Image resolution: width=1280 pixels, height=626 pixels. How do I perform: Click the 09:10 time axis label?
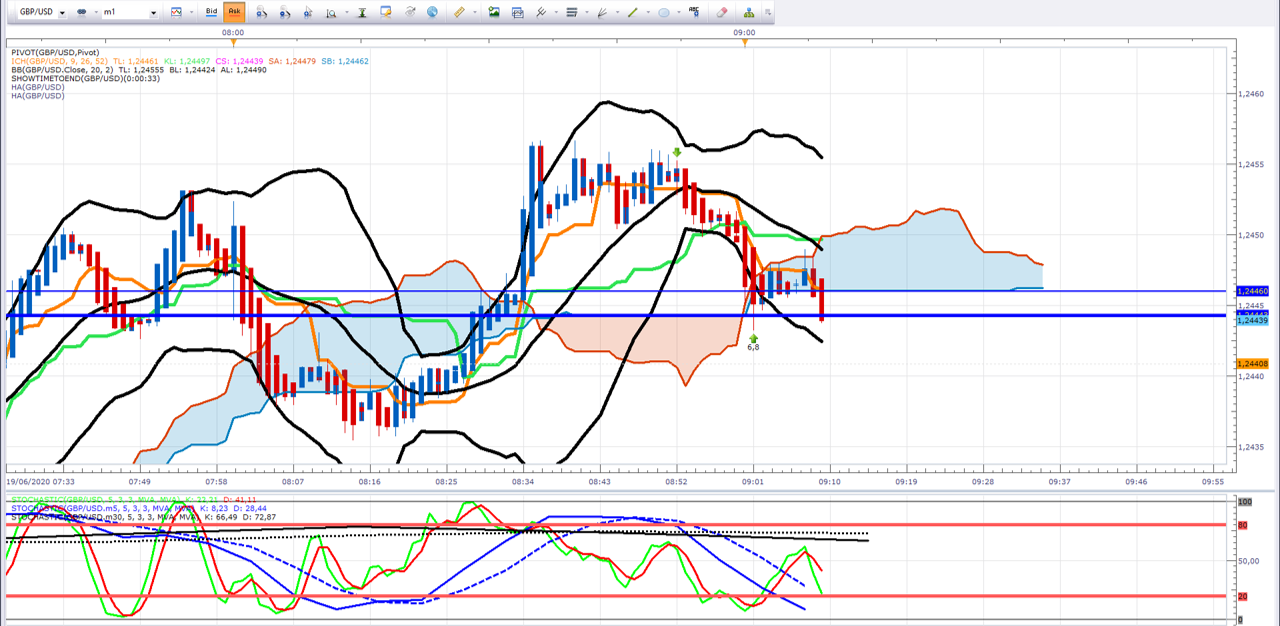coord(829,481)
